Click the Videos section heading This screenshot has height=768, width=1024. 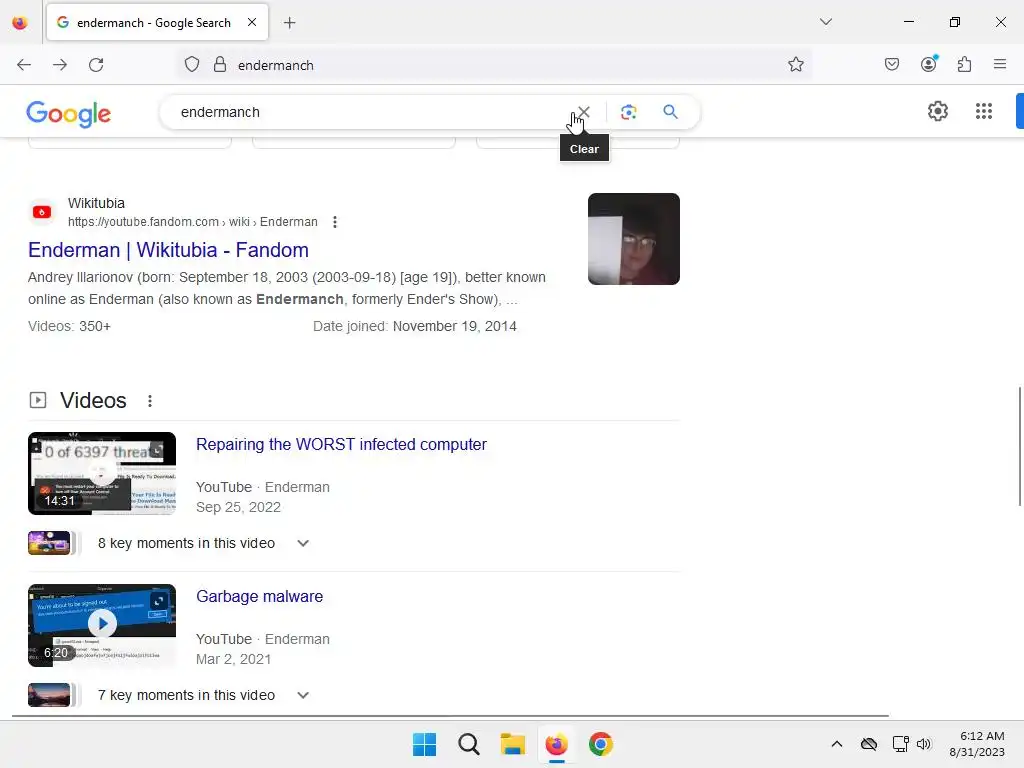[93, 400]
